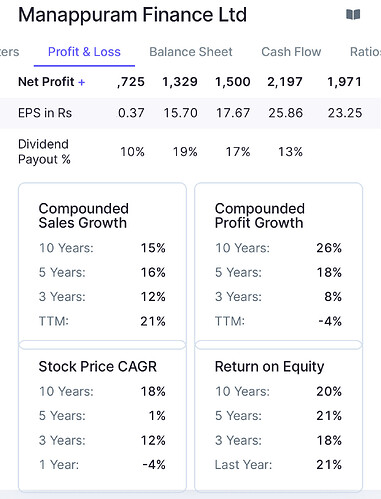Open the Cash Flow tab
The image size is (381, 499).
291,52
